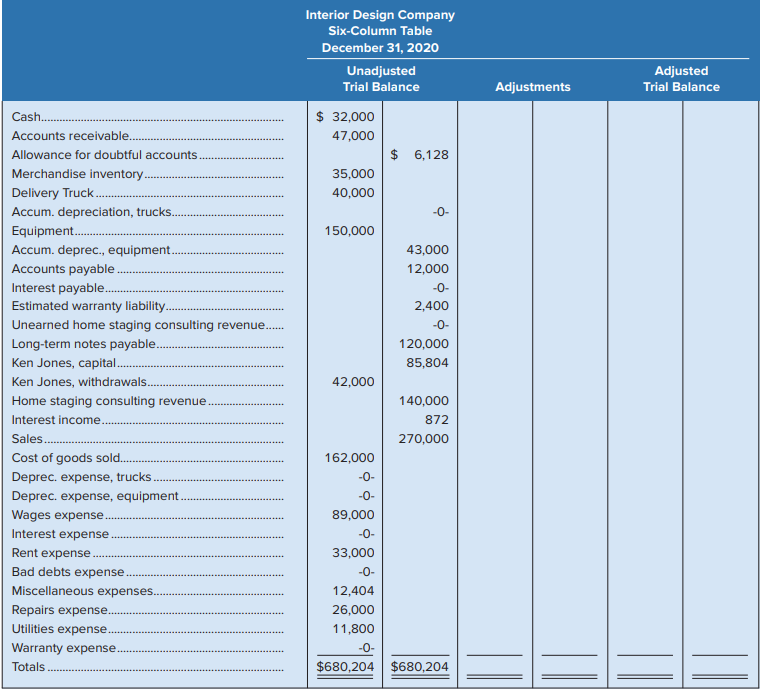Select 'Ken Jones, withdrawals' label
The width and height of the screenshot is (763, 691).
tap(79, 382)
